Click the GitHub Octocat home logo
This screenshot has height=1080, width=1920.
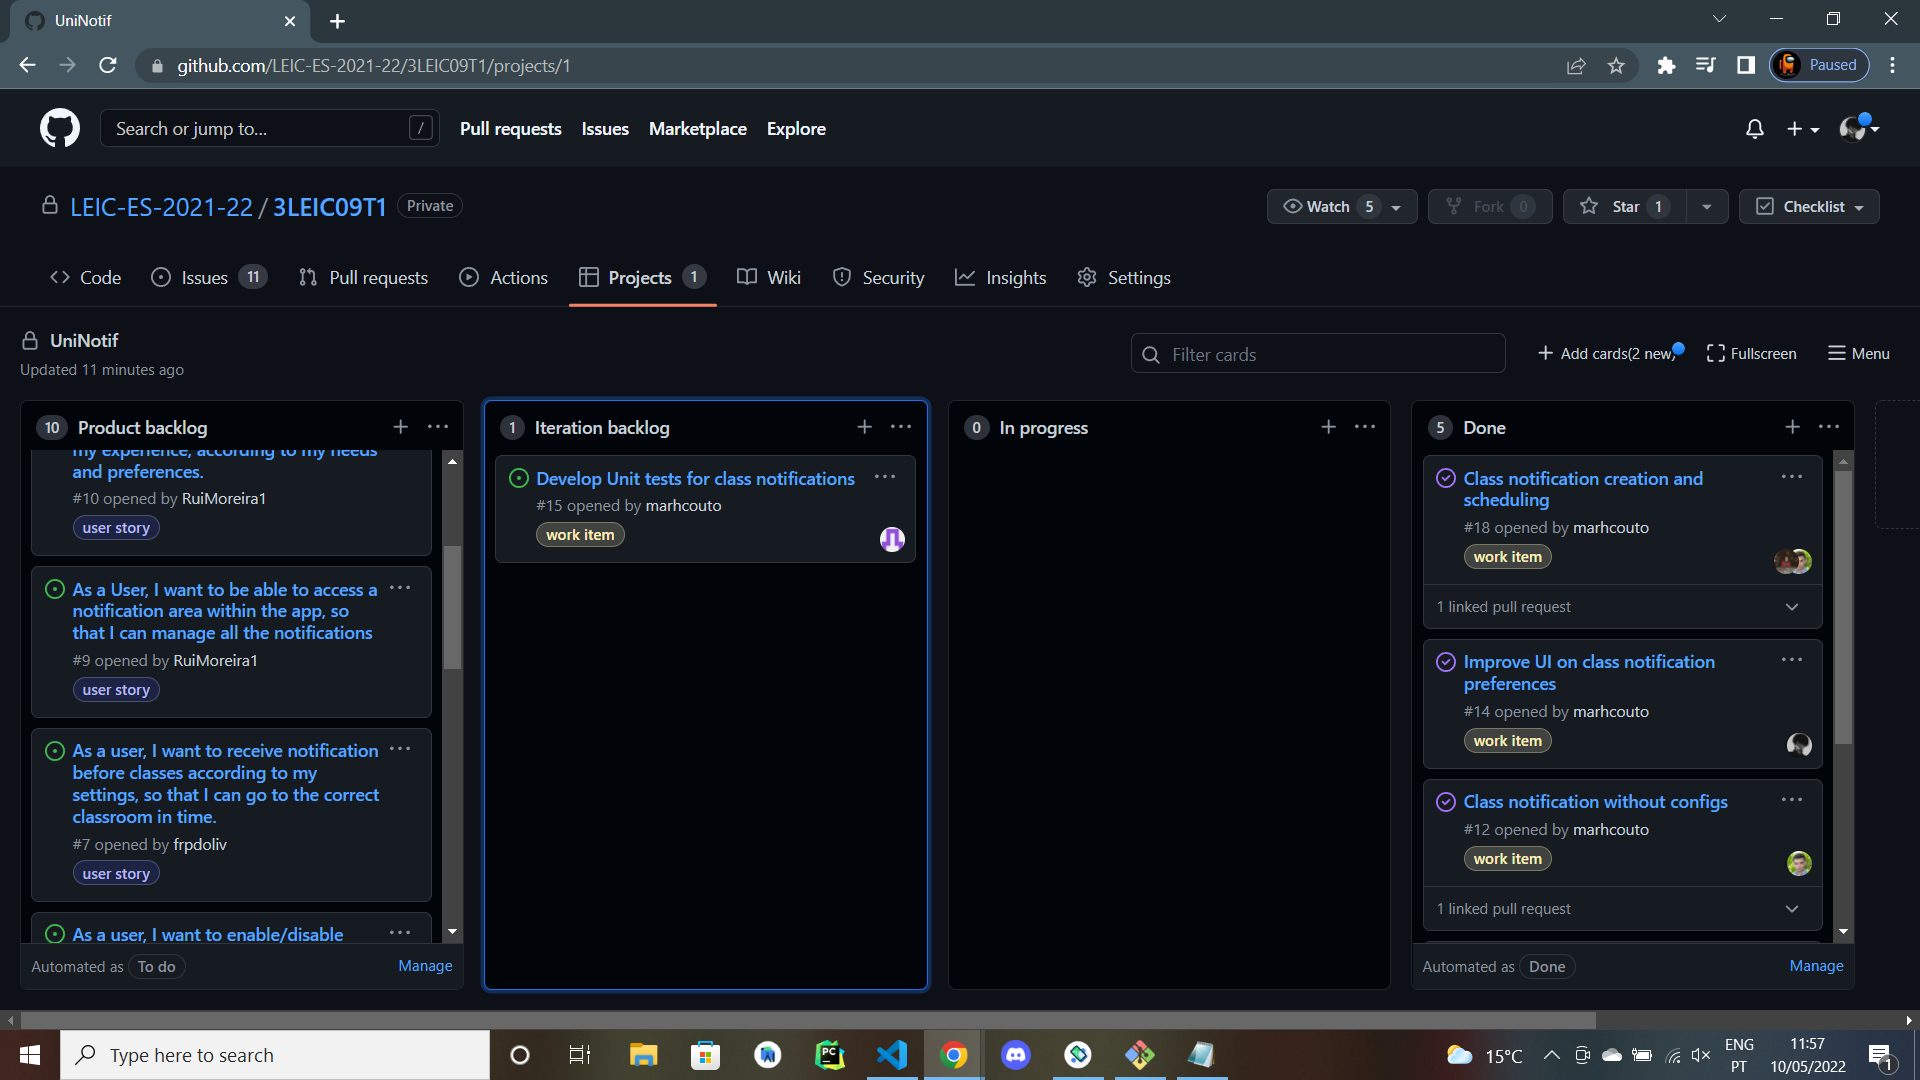pyautogui.click(x=59, y=129)
